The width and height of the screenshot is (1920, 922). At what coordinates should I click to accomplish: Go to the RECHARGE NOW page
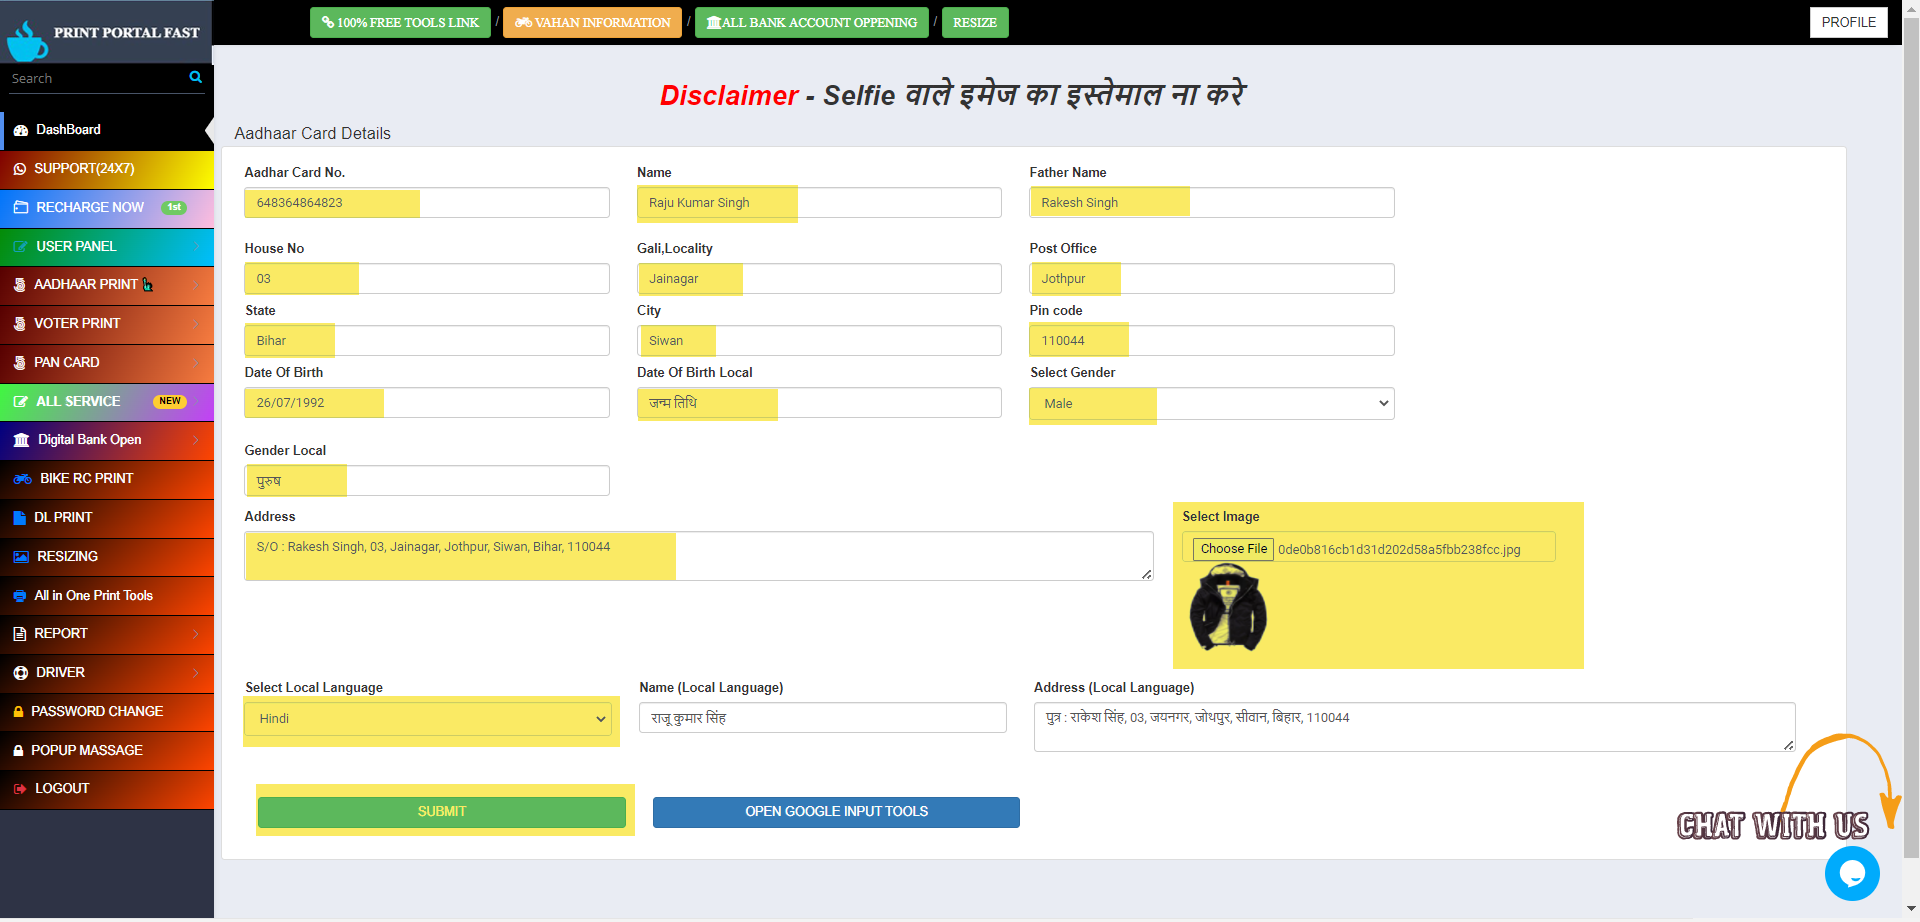[x=90, y=208]
